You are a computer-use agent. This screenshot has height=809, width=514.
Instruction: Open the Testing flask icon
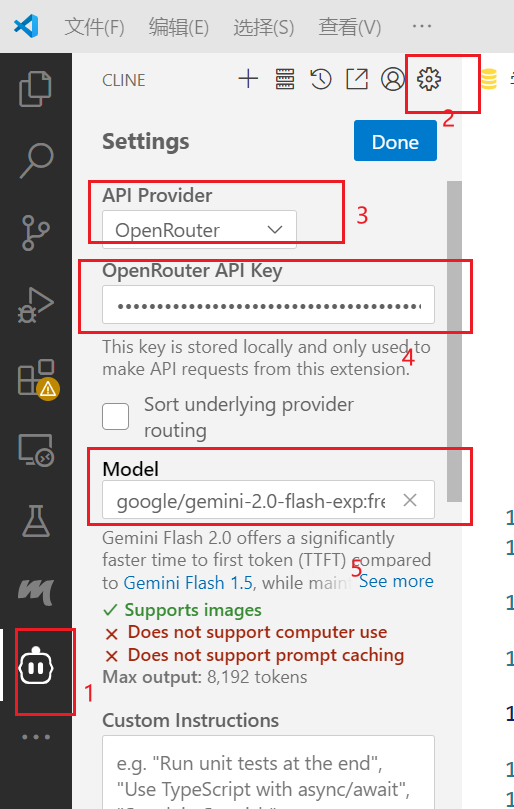pos(35,521)
